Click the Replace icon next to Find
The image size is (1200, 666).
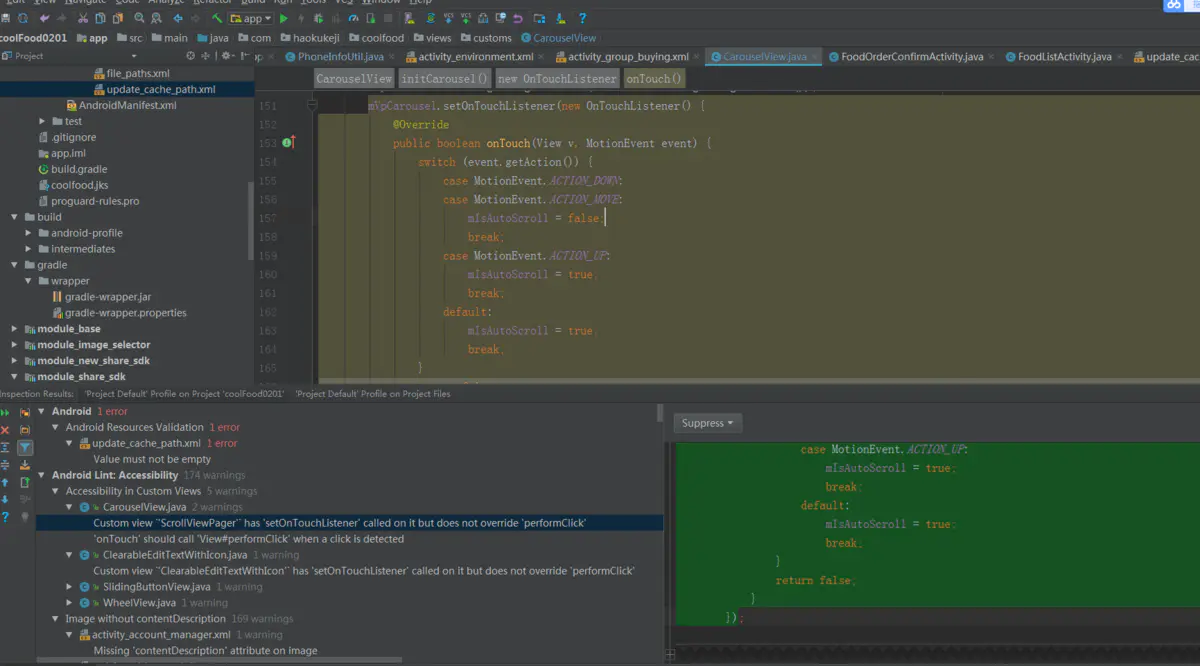(157, 18)
